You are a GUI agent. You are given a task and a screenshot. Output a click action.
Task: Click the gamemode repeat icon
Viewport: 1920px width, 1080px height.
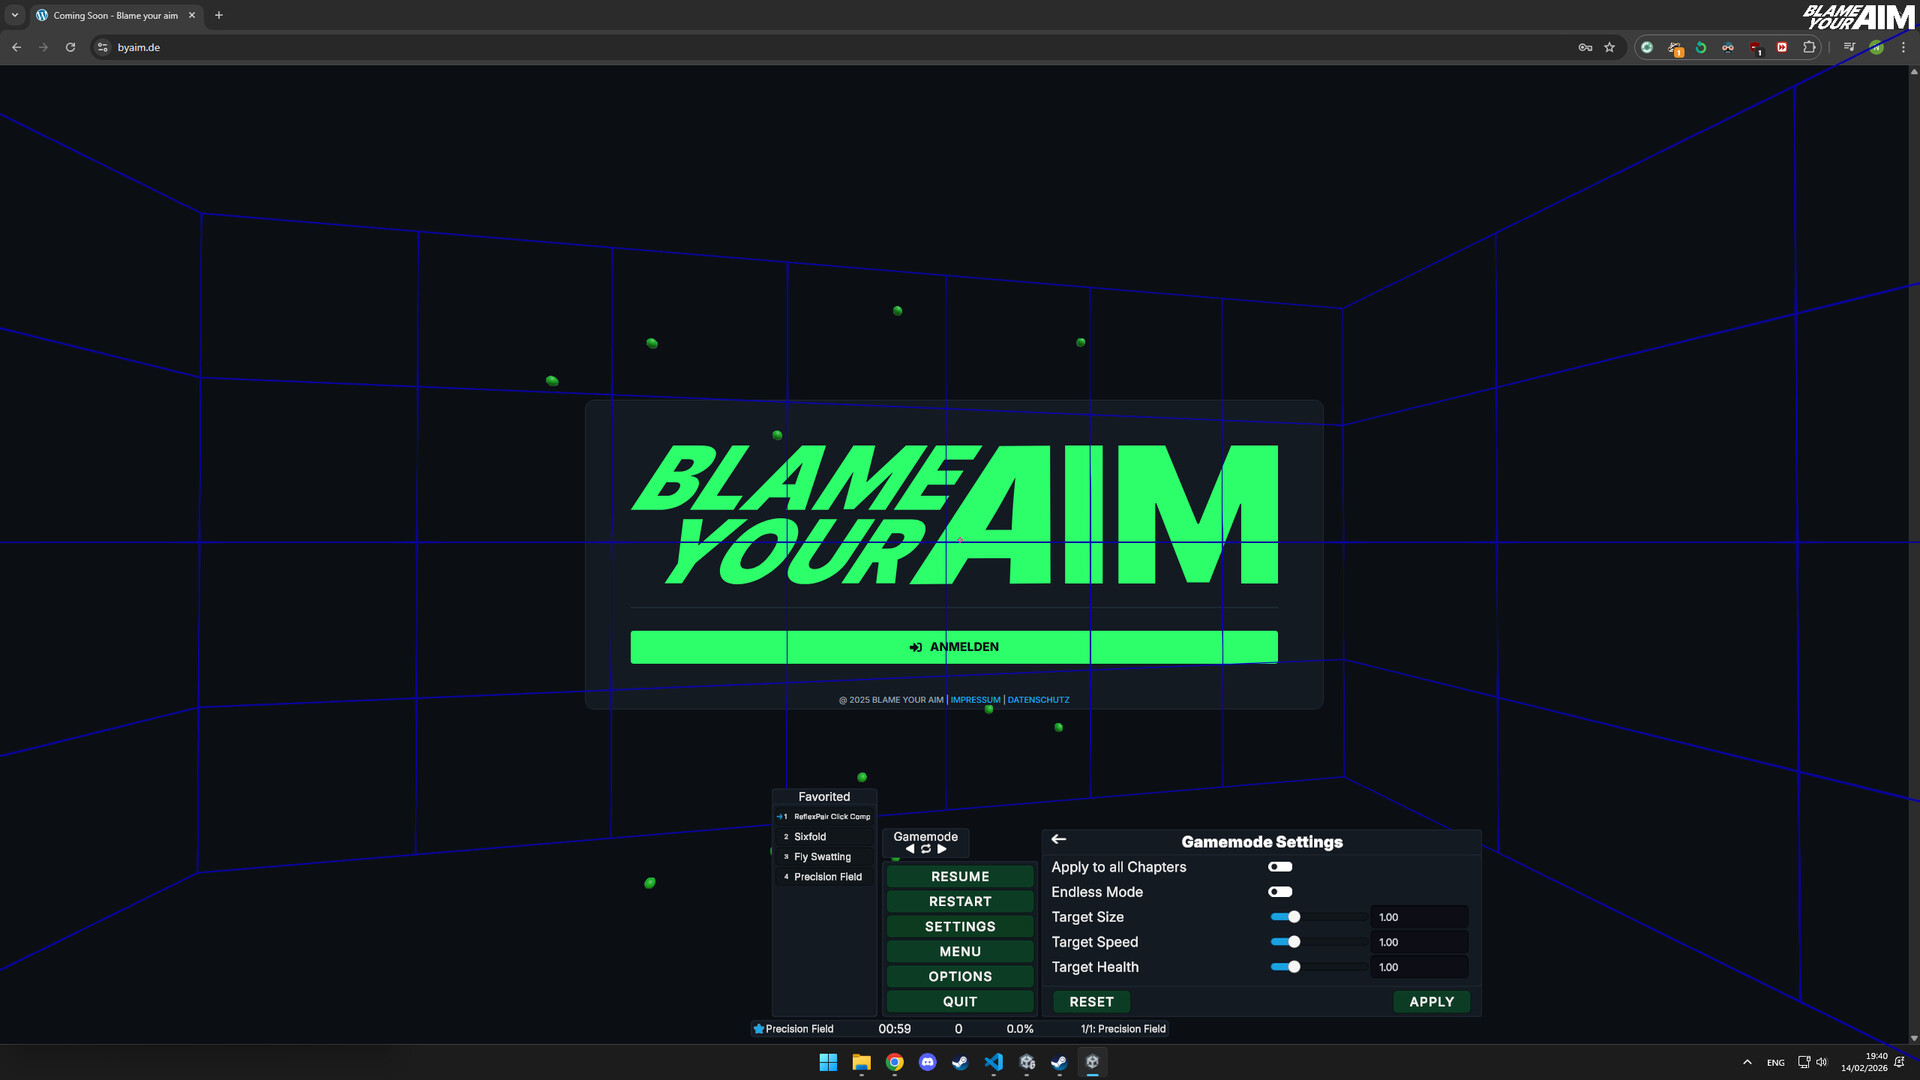(x=926, y=849)
